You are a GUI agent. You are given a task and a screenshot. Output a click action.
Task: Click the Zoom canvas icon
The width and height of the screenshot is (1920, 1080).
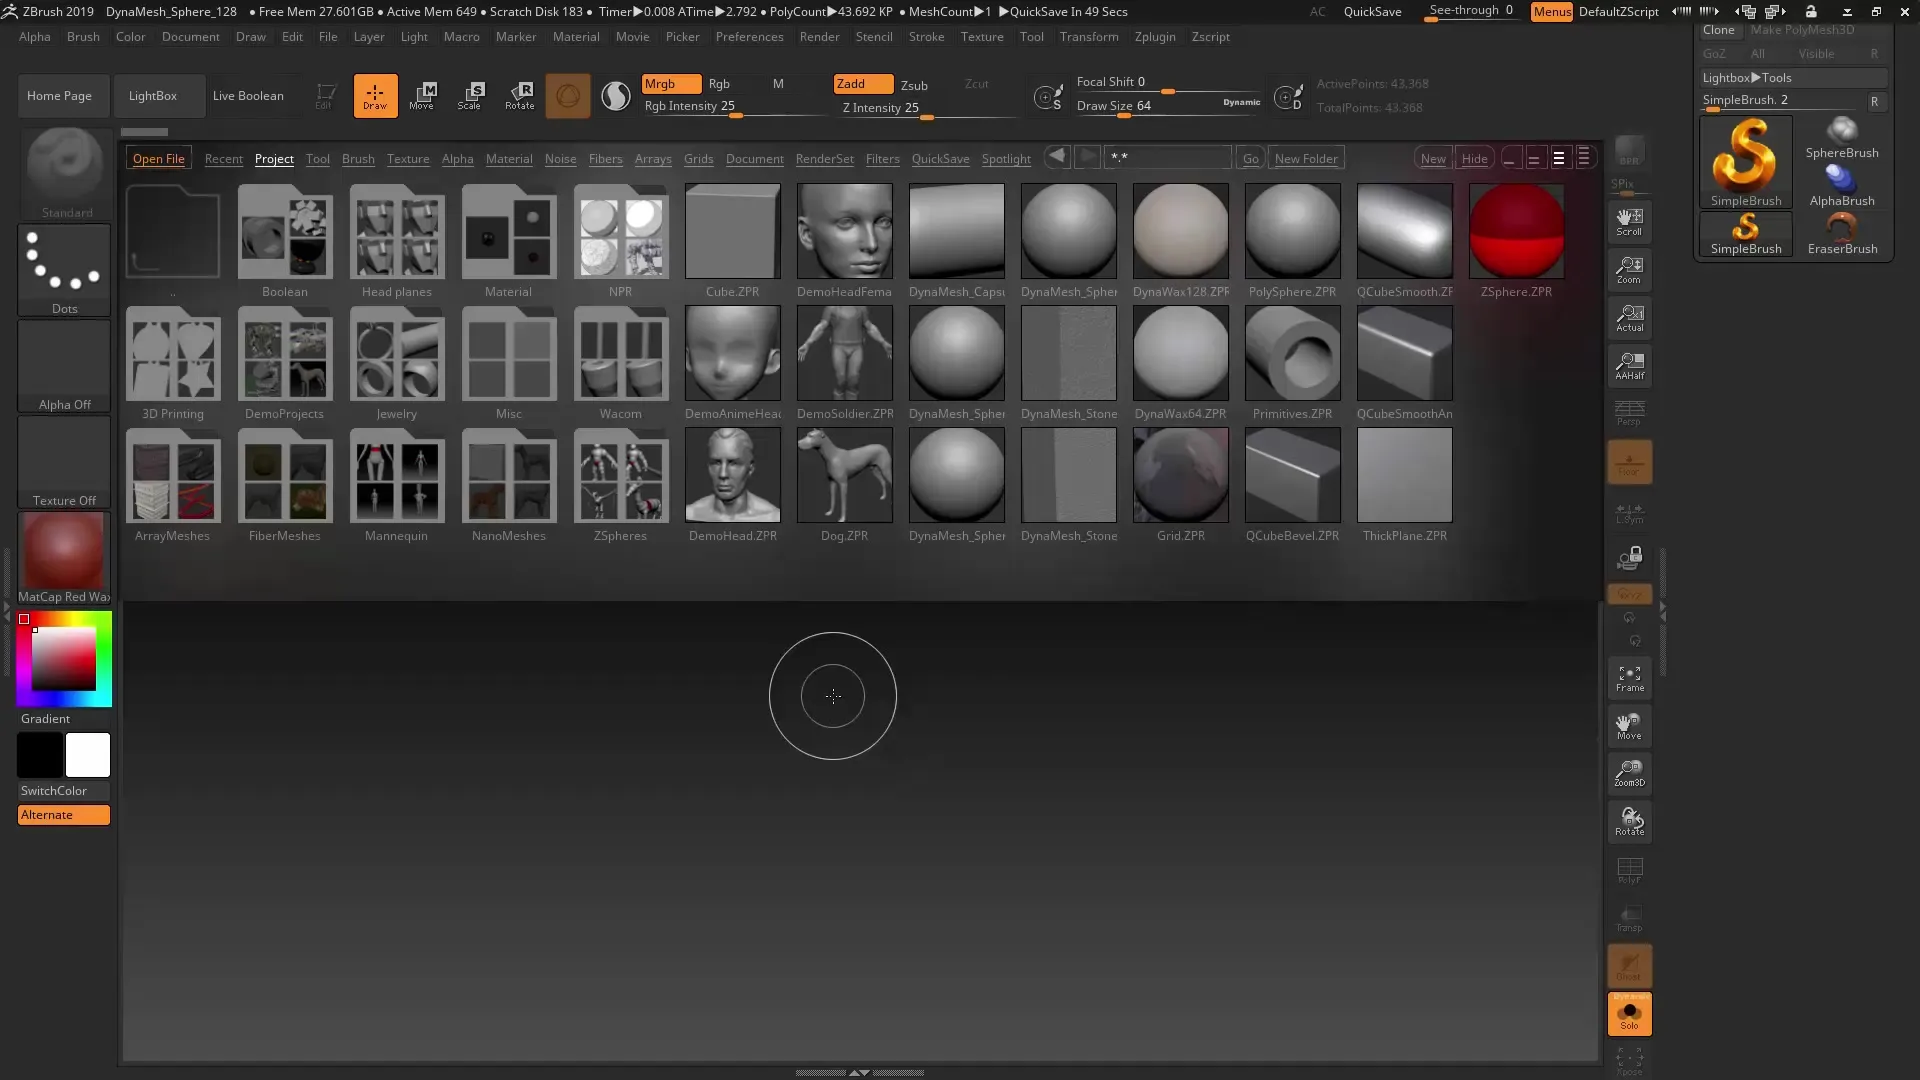(1629, 270)
